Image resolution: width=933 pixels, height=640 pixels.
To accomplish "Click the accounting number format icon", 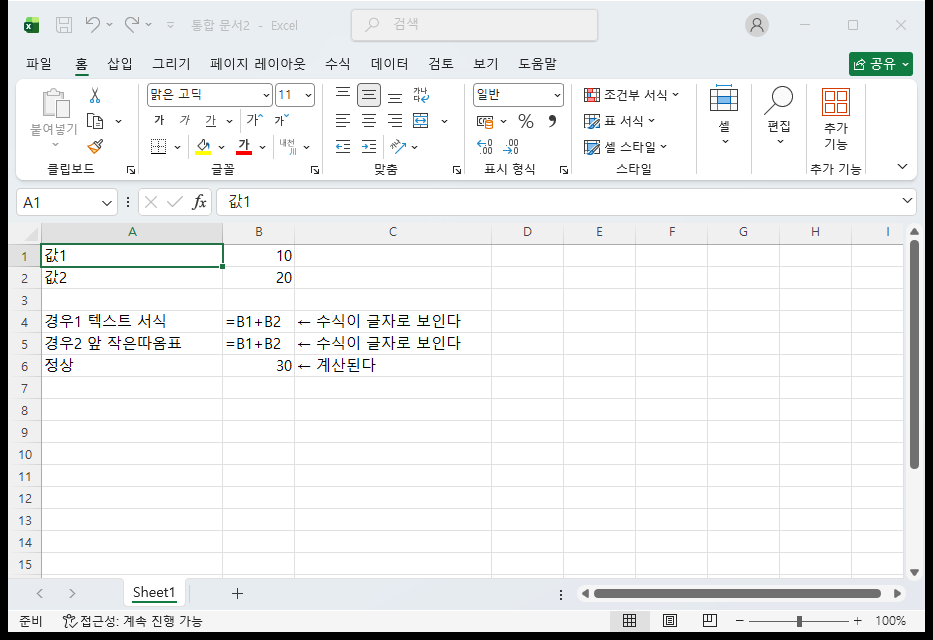I will pyautogui.click(x=485, y=122).
